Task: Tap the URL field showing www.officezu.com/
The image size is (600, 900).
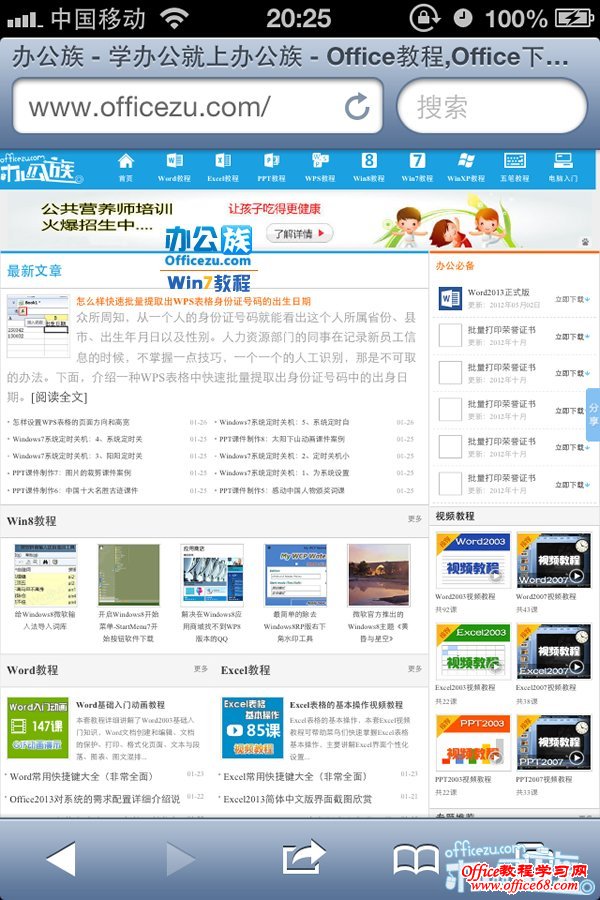Action: [198, 106]
